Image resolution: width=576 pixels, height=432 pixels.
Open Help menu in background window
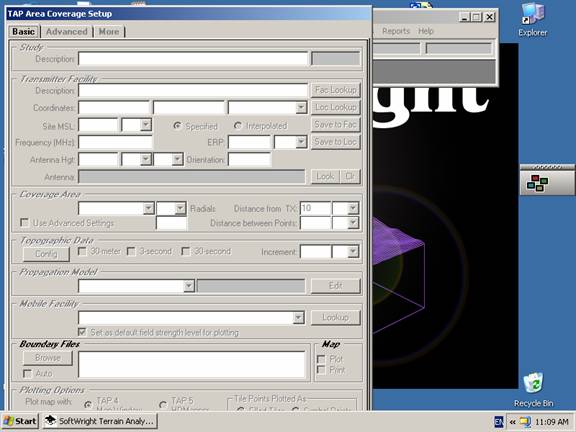[426, 31]
